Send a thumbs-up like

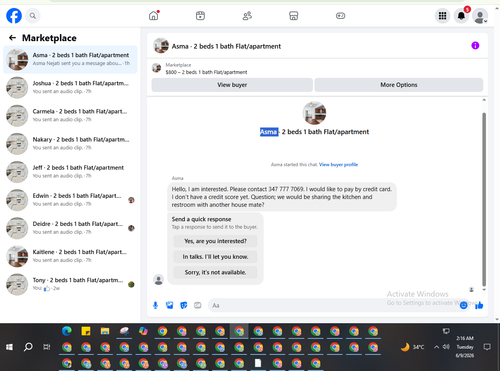479,305
